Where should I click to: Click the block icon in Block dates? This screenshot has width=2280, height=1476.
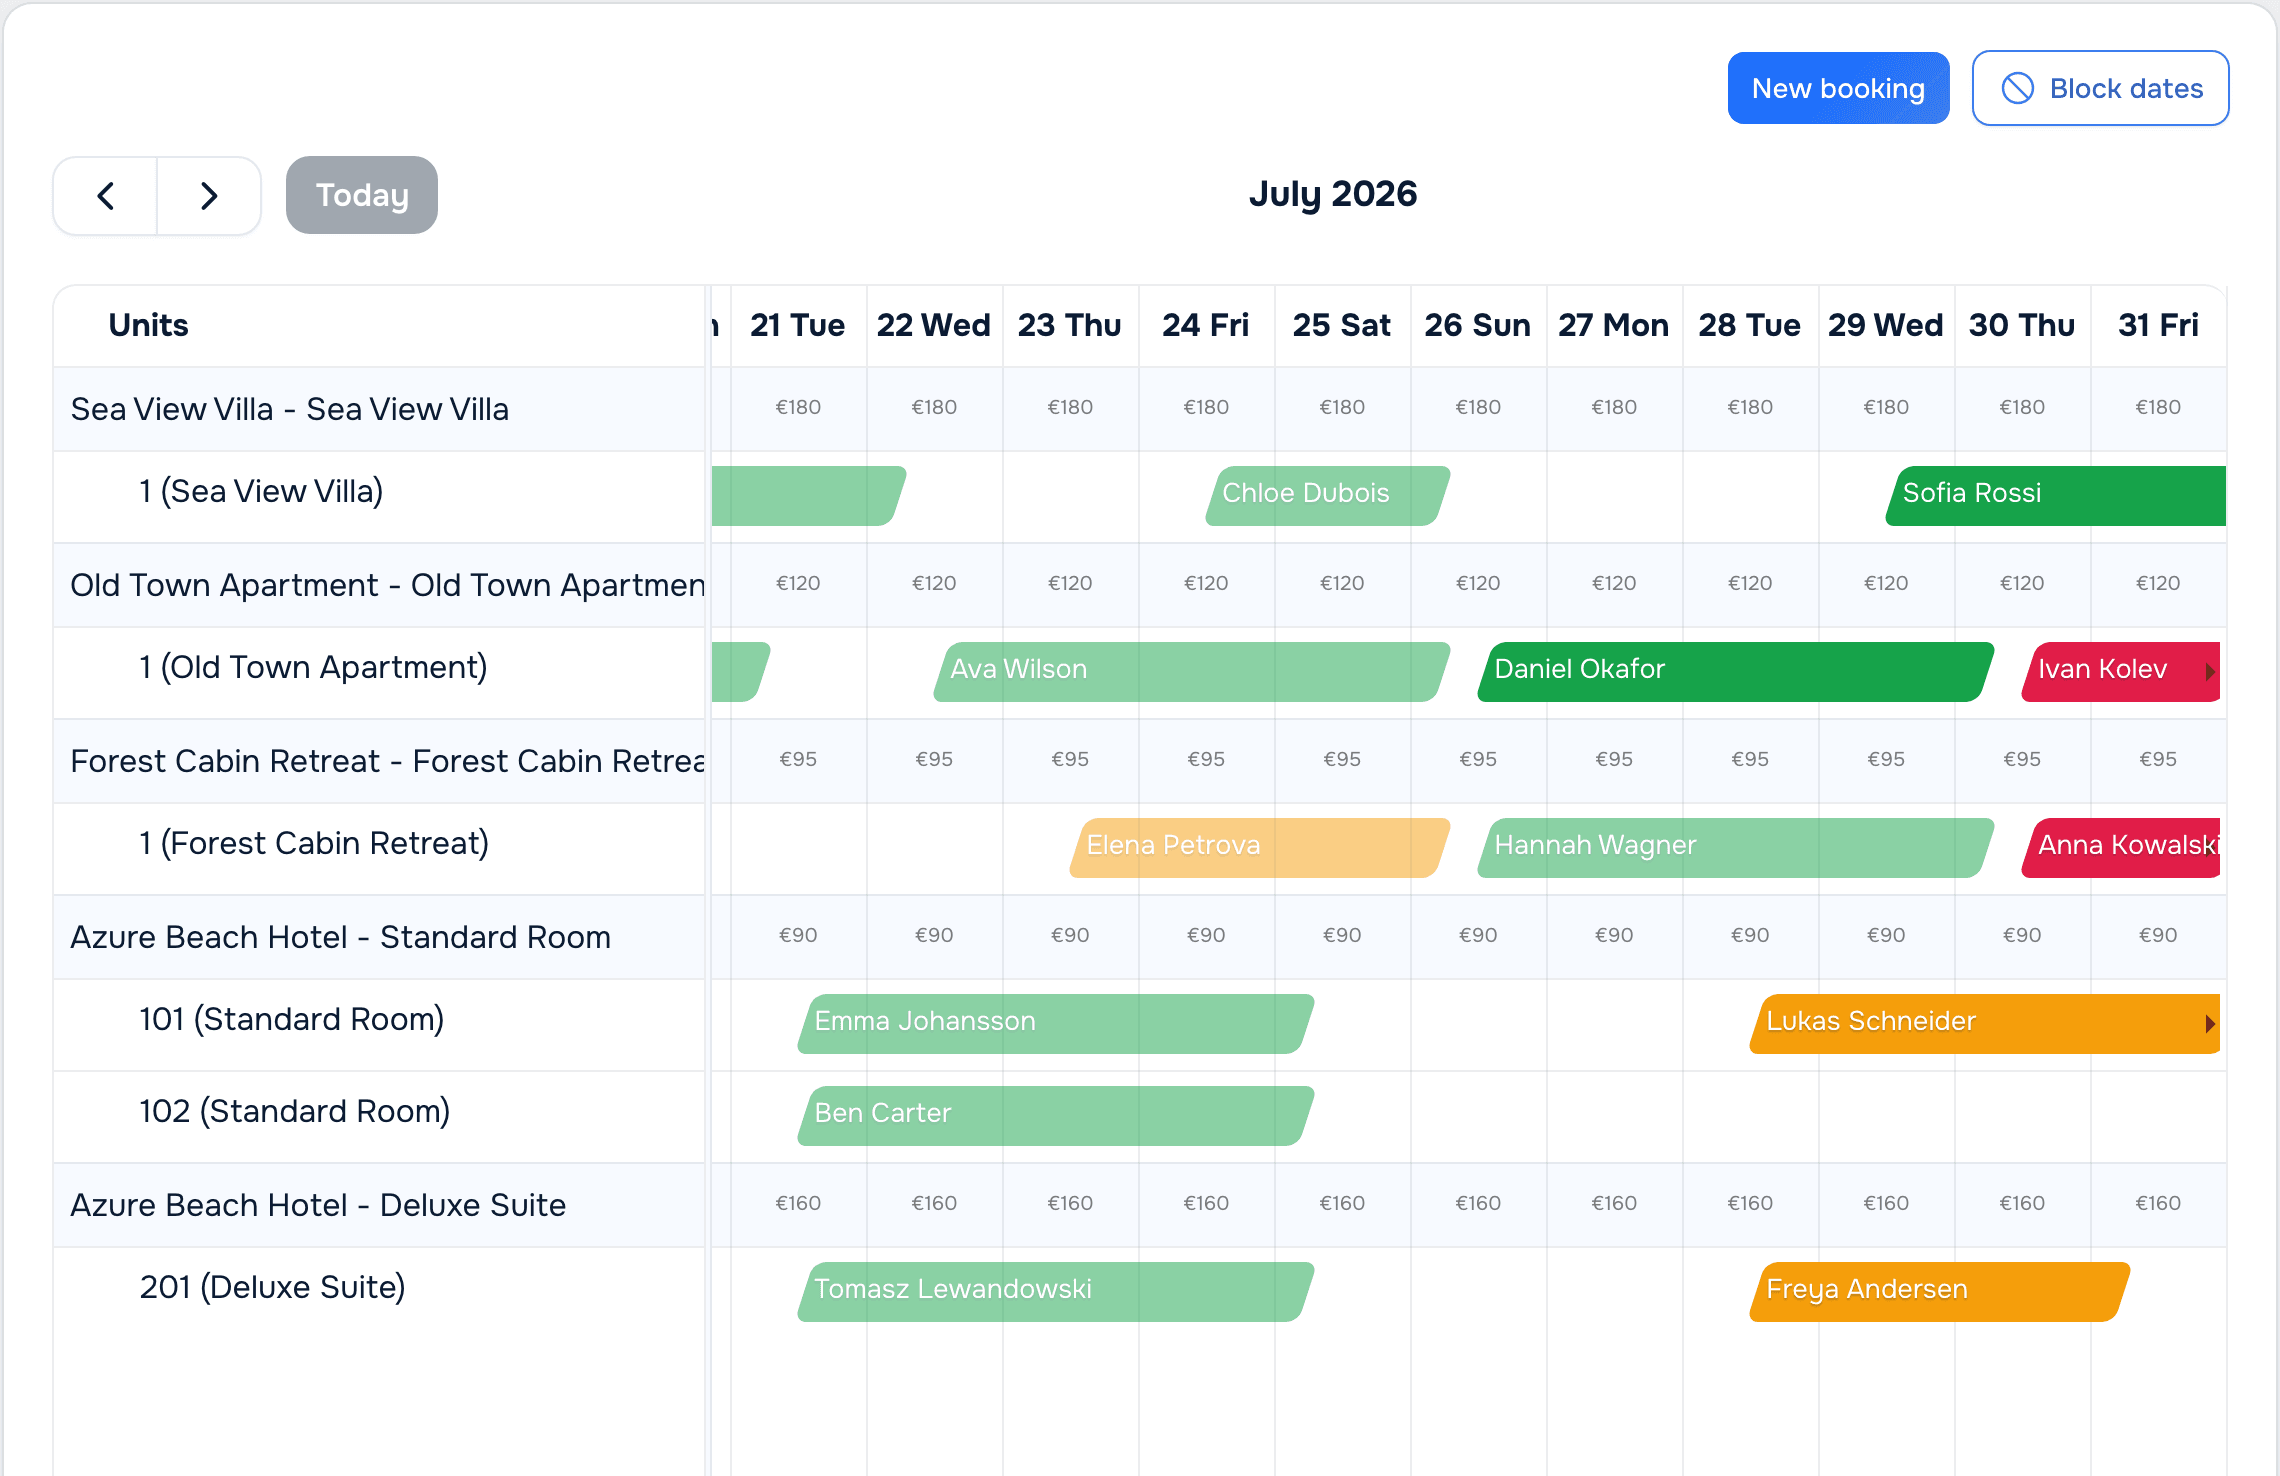[2017, 88]
